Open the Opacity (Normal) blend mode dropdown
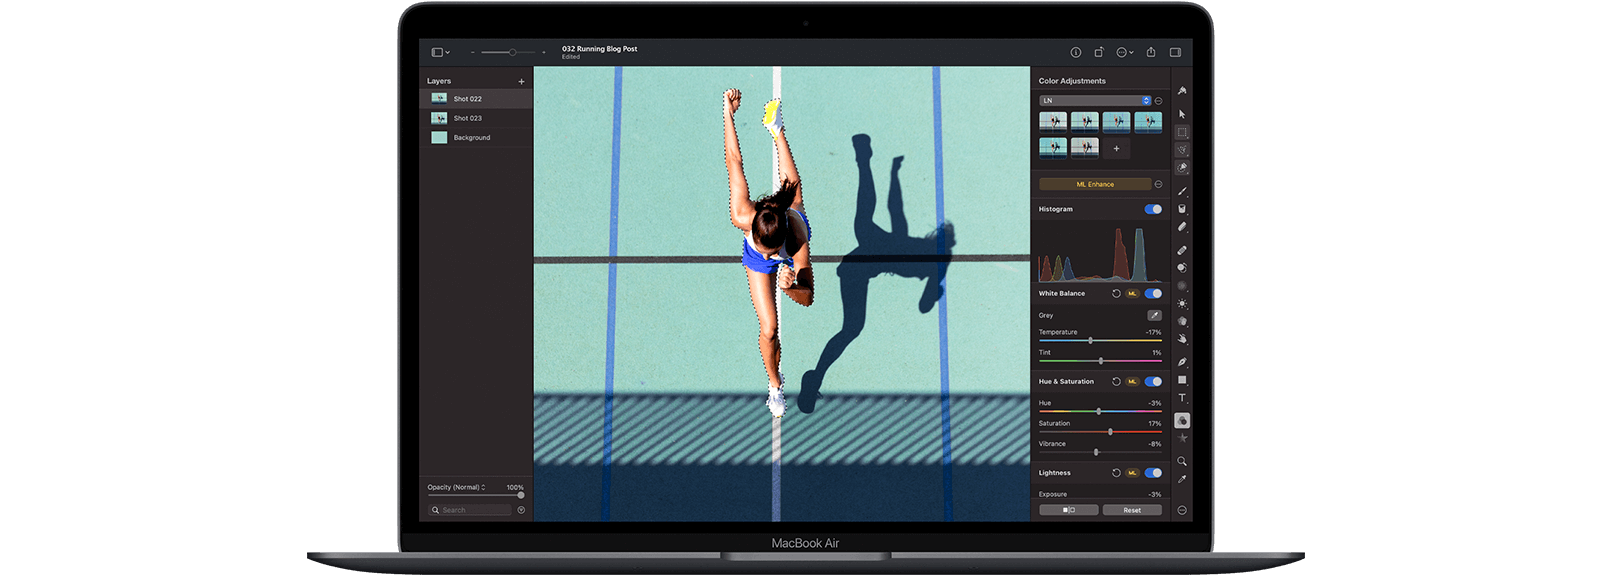The height and width of the screenshot is (575, 1613). tap(457, 487)
